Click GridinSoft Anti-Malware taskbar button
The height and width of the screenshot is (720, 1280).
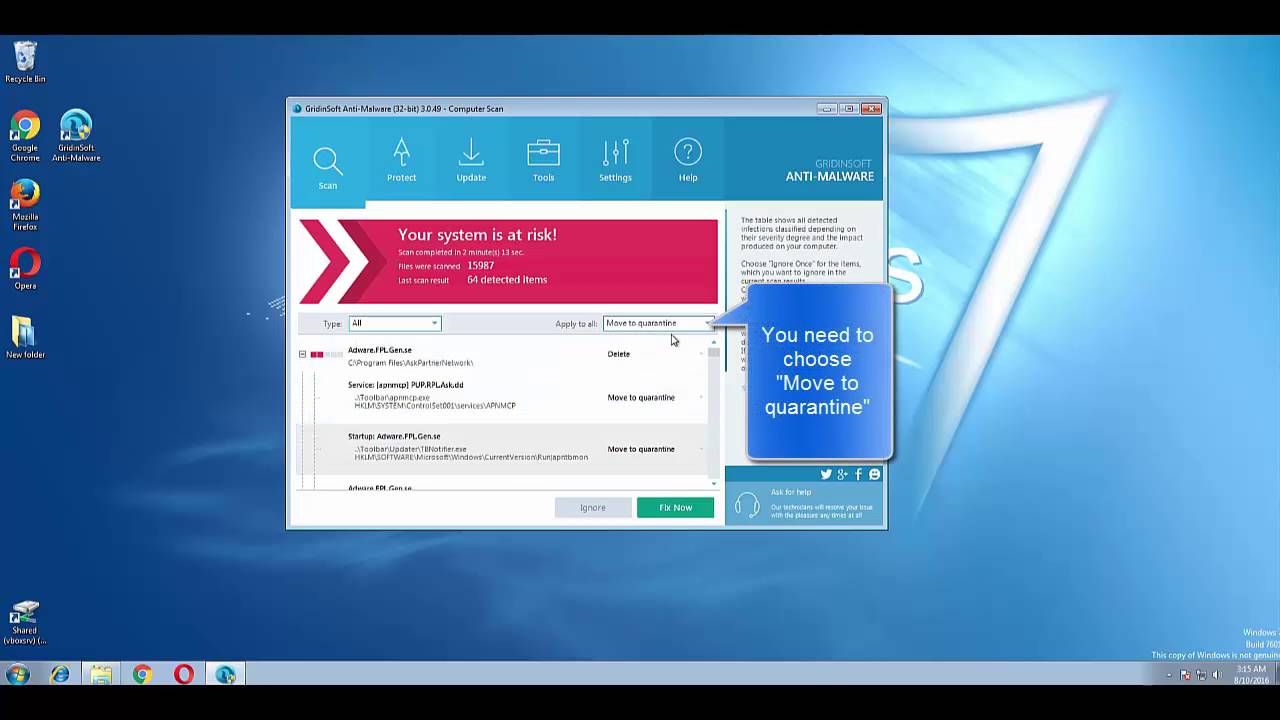coord(225,674)
